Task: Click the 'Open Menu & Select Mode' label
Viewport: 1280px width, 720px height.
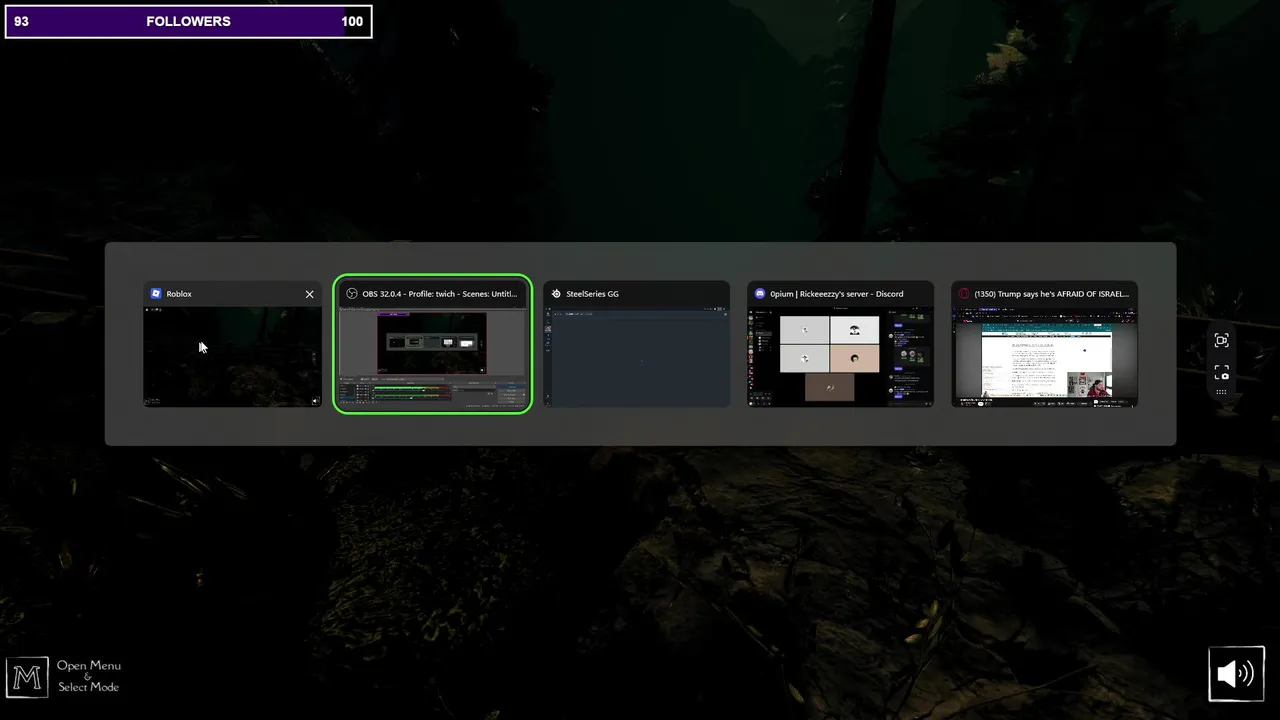Action: tap(88, 676)
